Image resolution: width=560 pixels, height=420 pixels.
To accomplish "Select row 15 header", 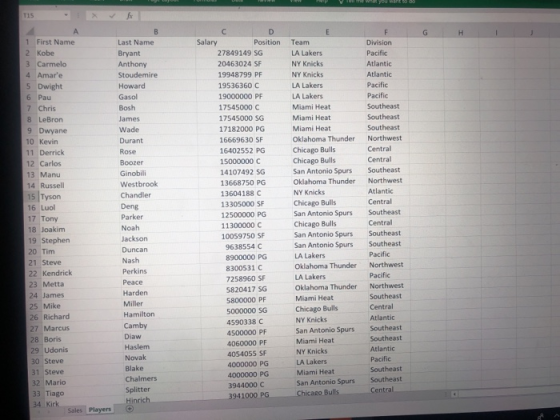I will pos(31,197).
